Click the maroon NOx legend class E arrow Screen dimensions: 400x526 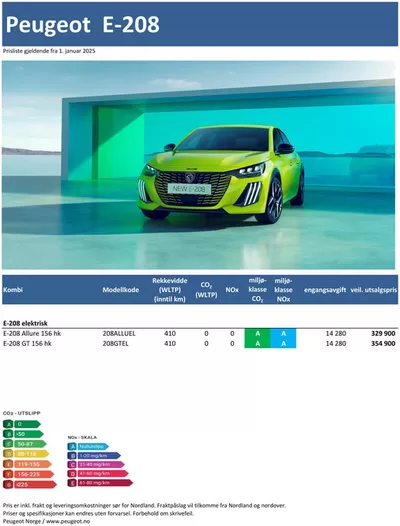point(100,483)
